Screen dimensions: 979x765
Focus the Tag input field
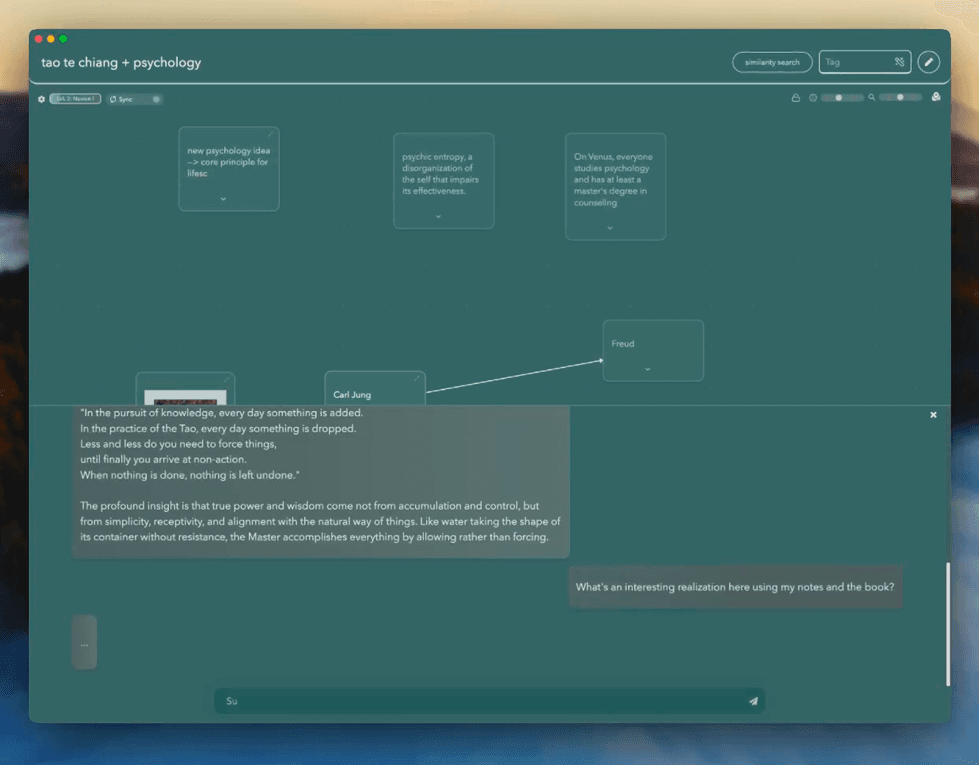coord(865,62)
